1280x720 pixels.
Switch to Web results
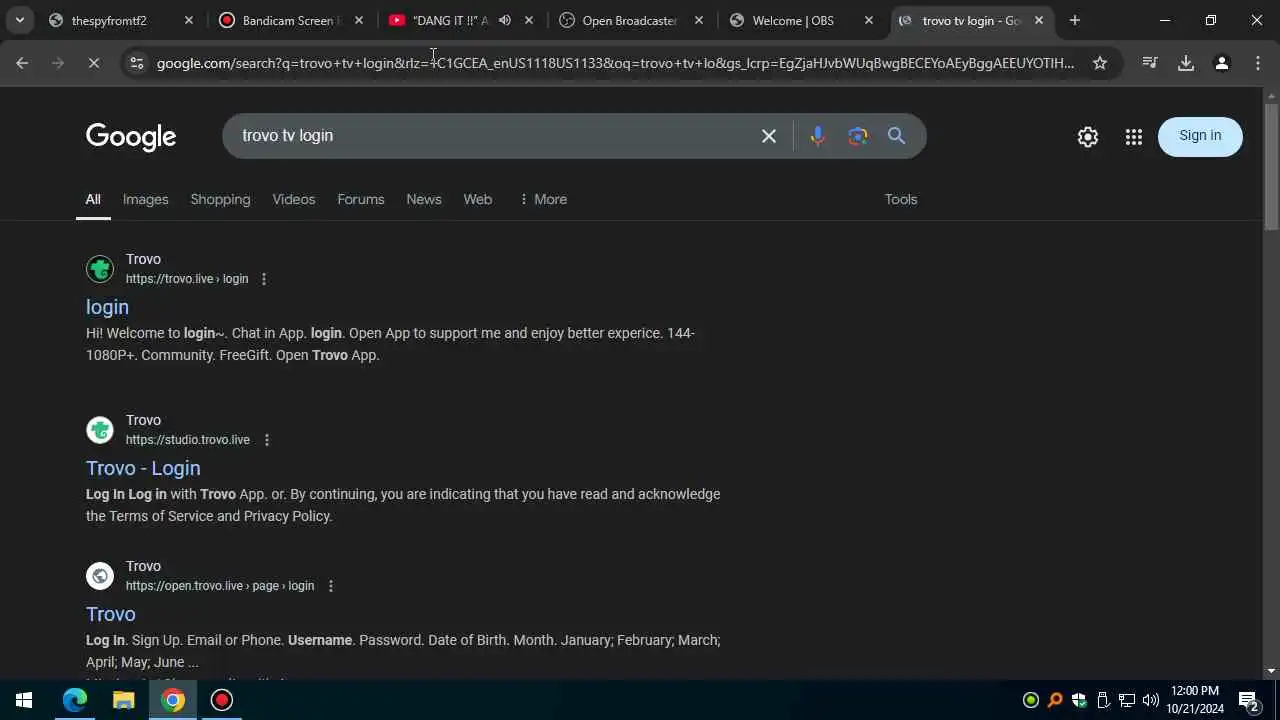[x=478, y=199]
